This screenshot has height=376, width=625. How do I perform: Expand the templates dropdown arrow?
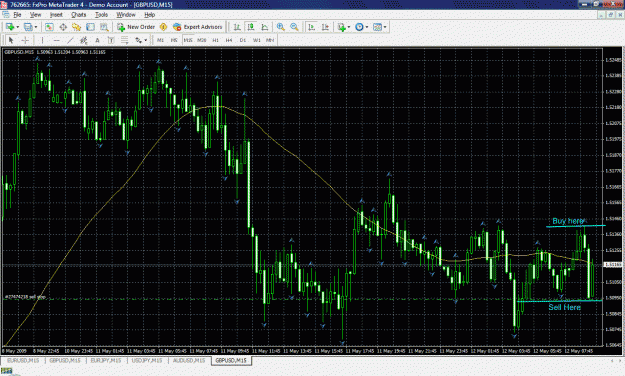point(385,27)
